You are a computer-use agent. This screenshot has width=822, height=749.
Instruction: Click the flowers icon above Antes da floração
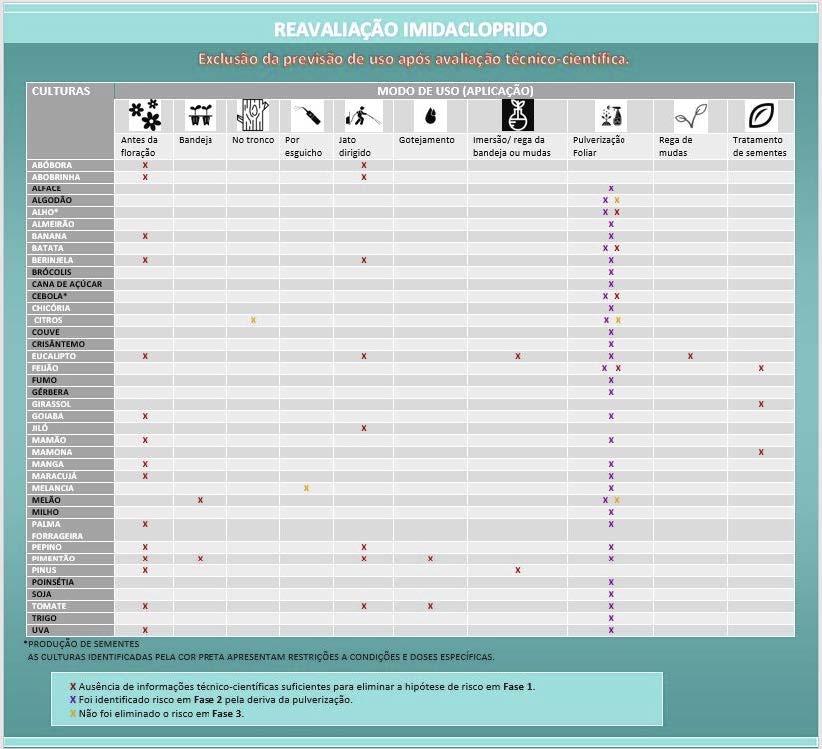coord(145,116)
